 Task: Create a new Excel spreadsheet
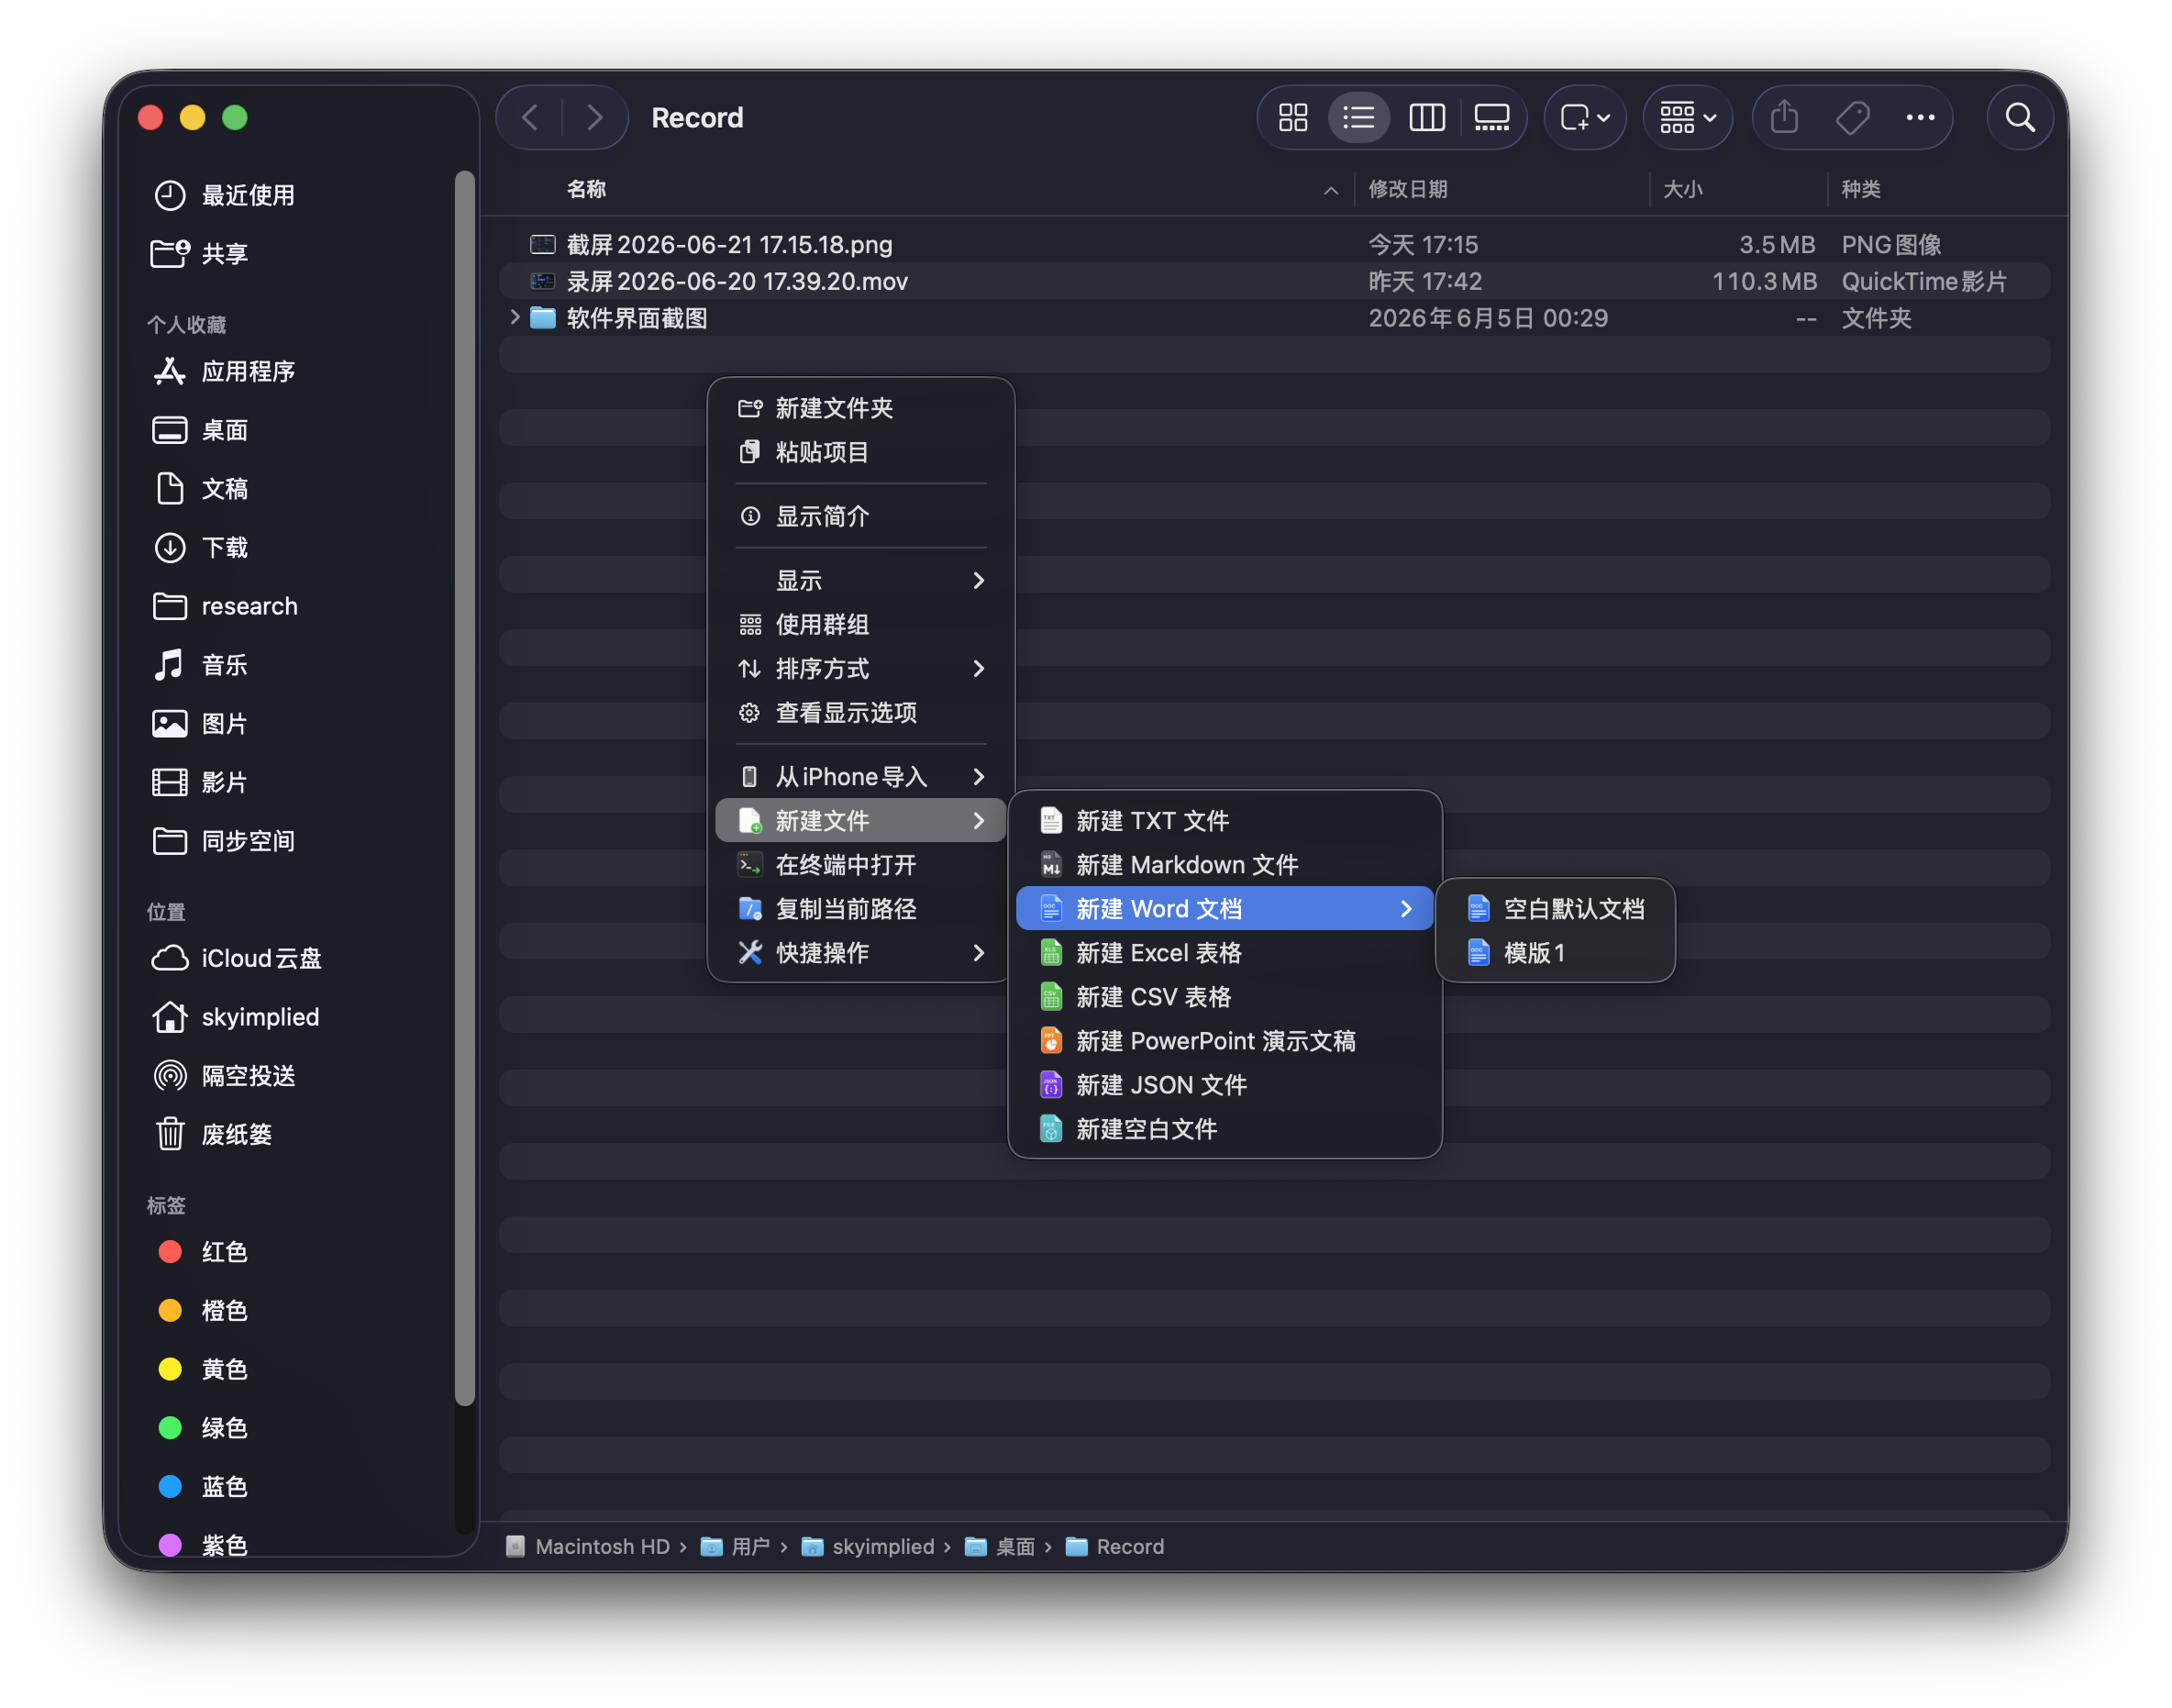pos(1224,952)
